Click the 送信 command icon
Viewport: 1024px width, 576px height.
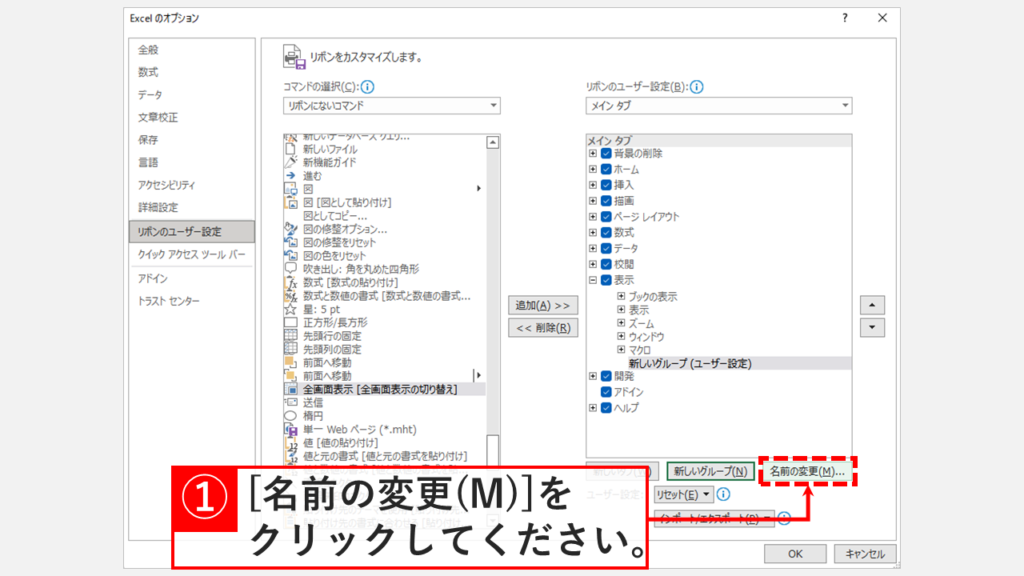tap(291, 401)
